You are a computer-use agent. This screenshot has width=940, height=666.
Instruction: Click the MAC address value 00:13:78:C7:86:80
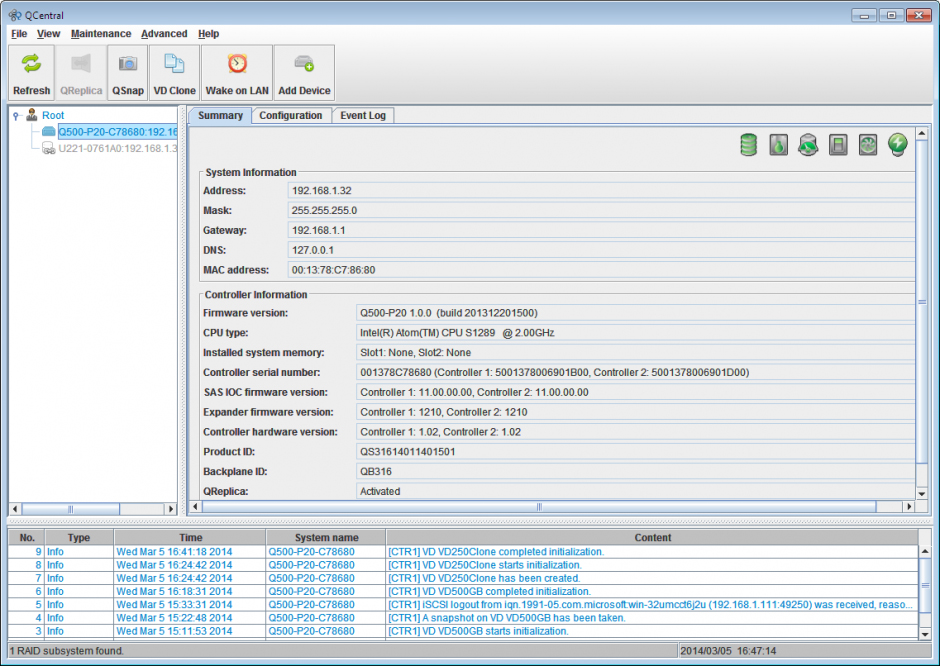tap(333, 270)
